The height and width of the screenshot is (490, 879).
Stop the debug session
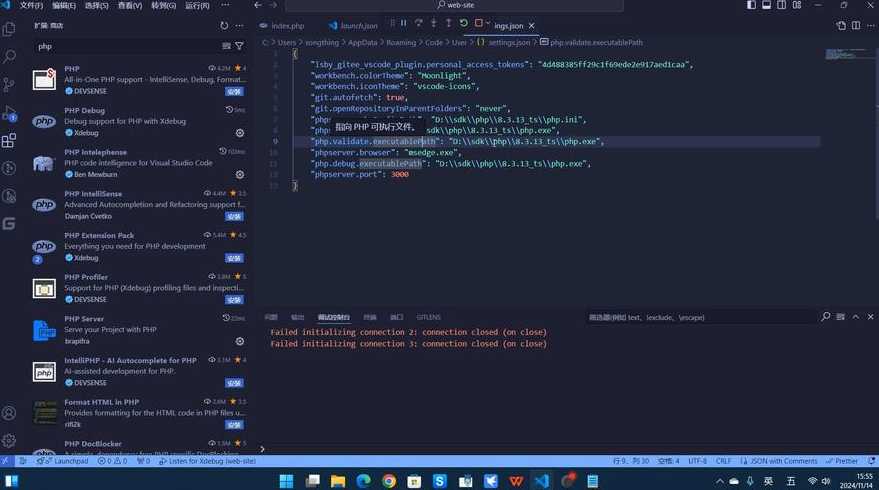[x=478, y=23]
